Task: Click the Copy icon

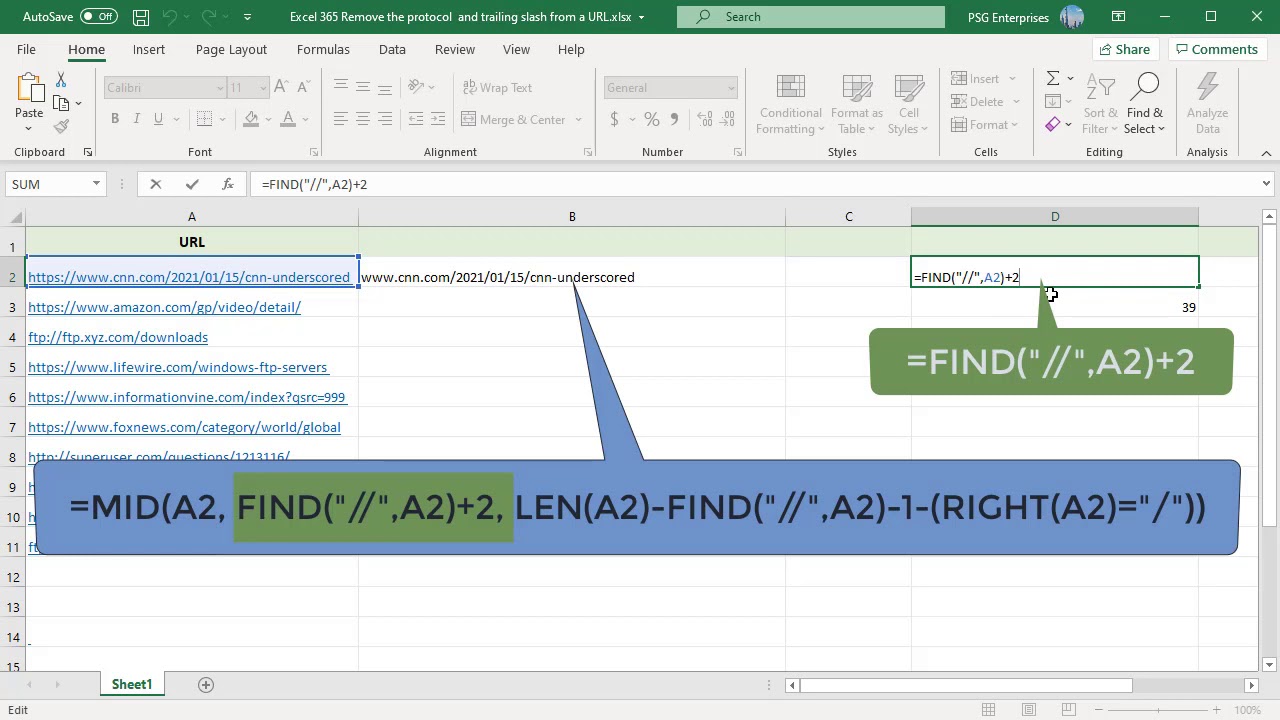Action: tap(61, 103)
